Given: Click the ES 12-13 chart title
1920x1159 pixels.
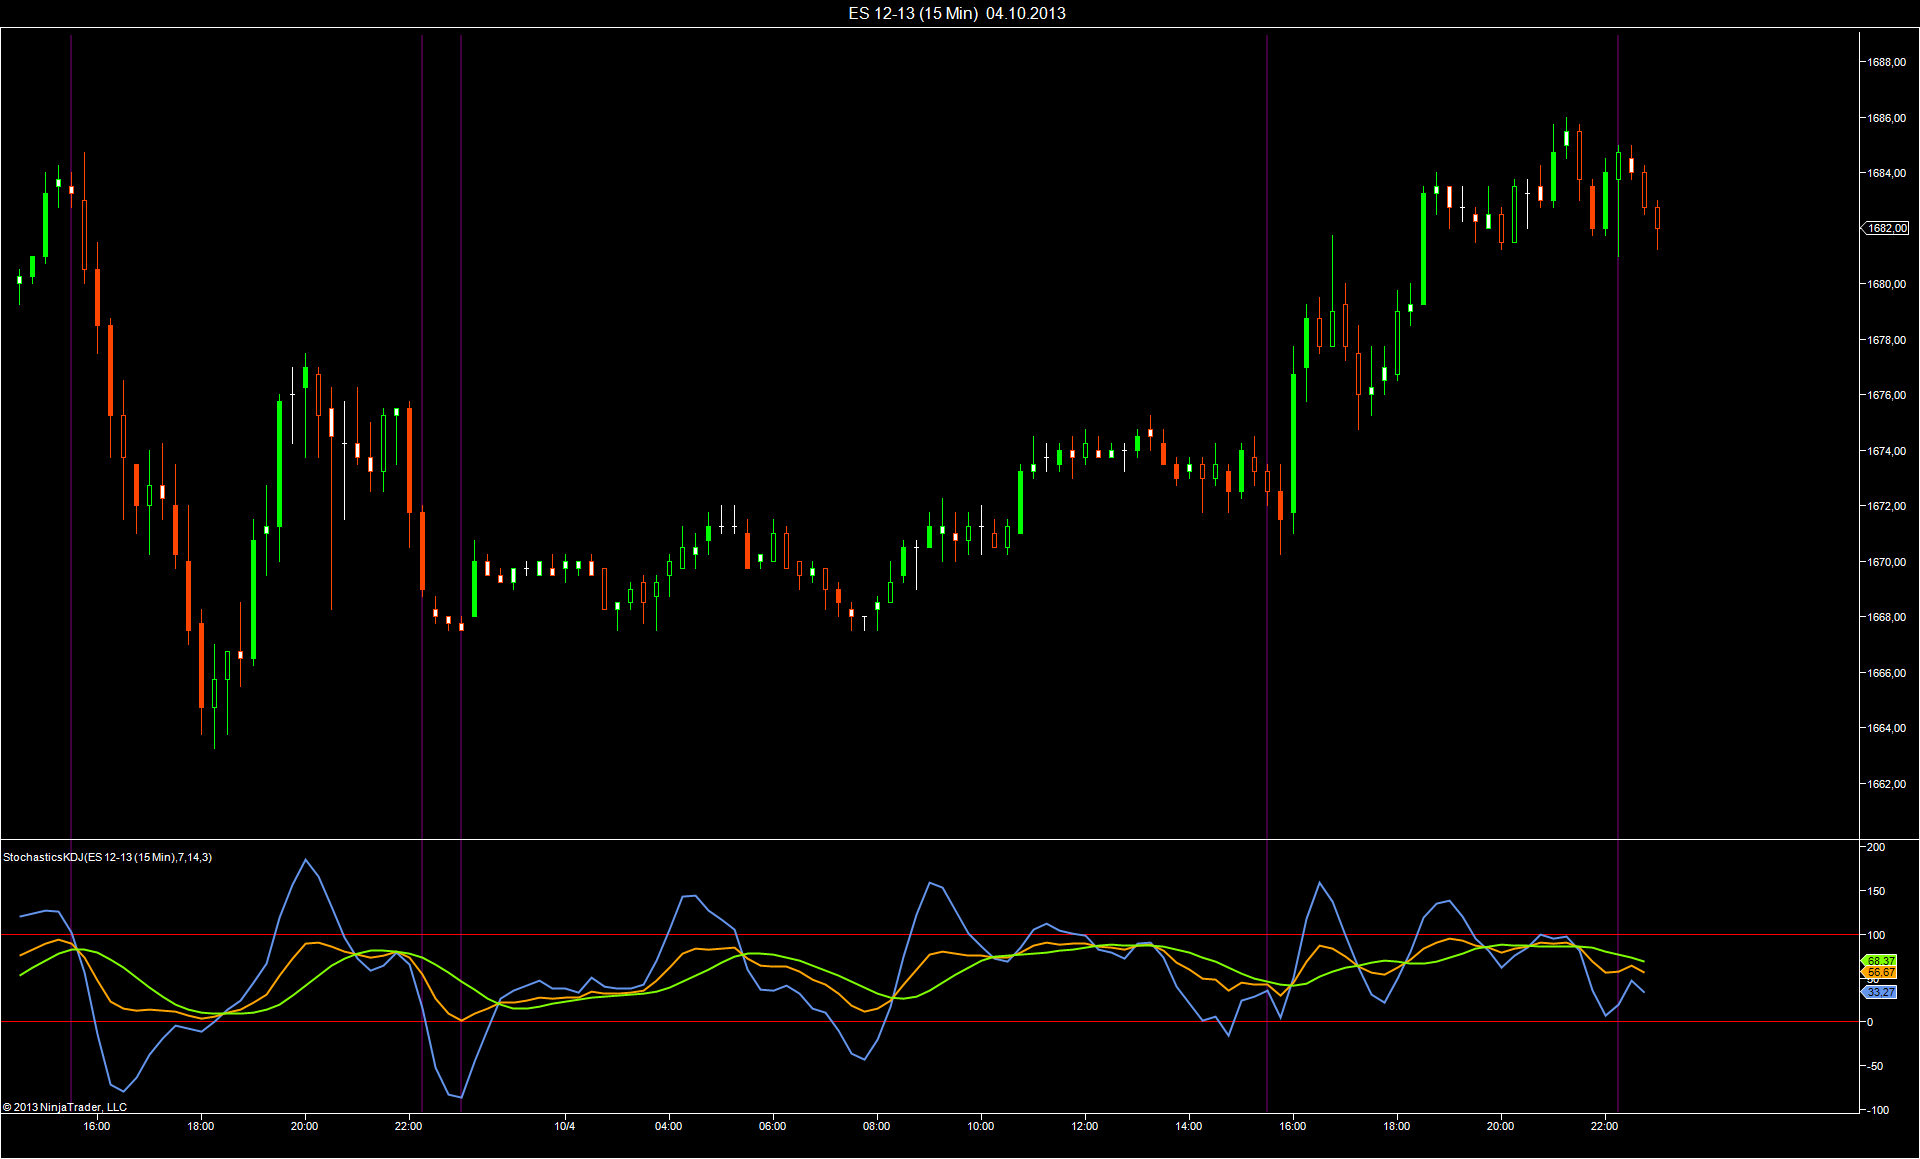Looking at the screenshot, I should click(x=956, y=13).
